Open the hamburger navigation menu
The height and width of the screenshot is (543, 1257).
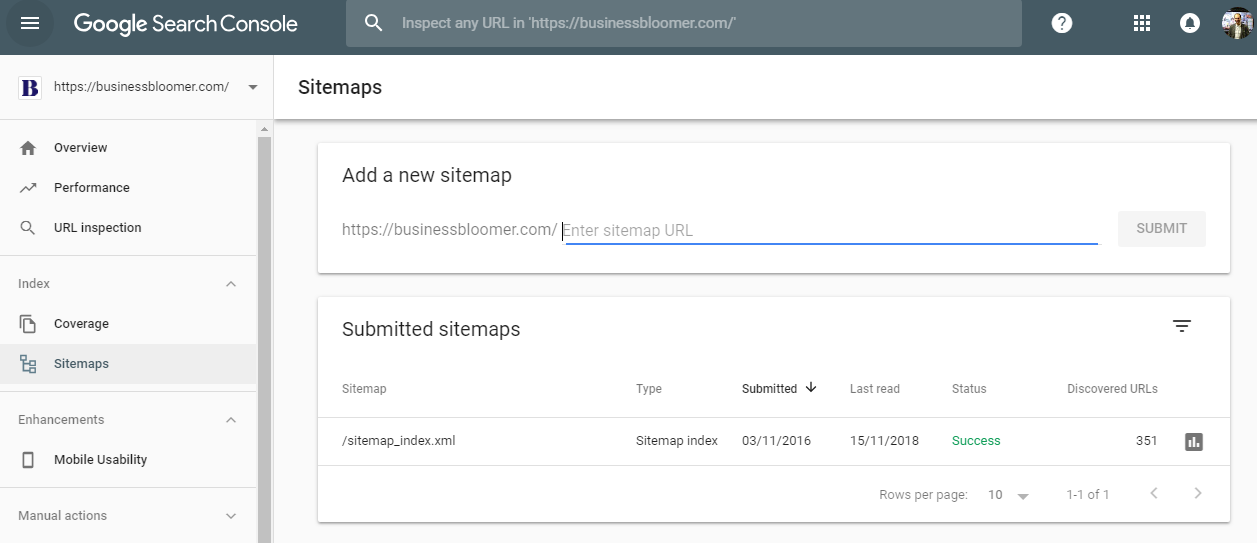point(30,23)
